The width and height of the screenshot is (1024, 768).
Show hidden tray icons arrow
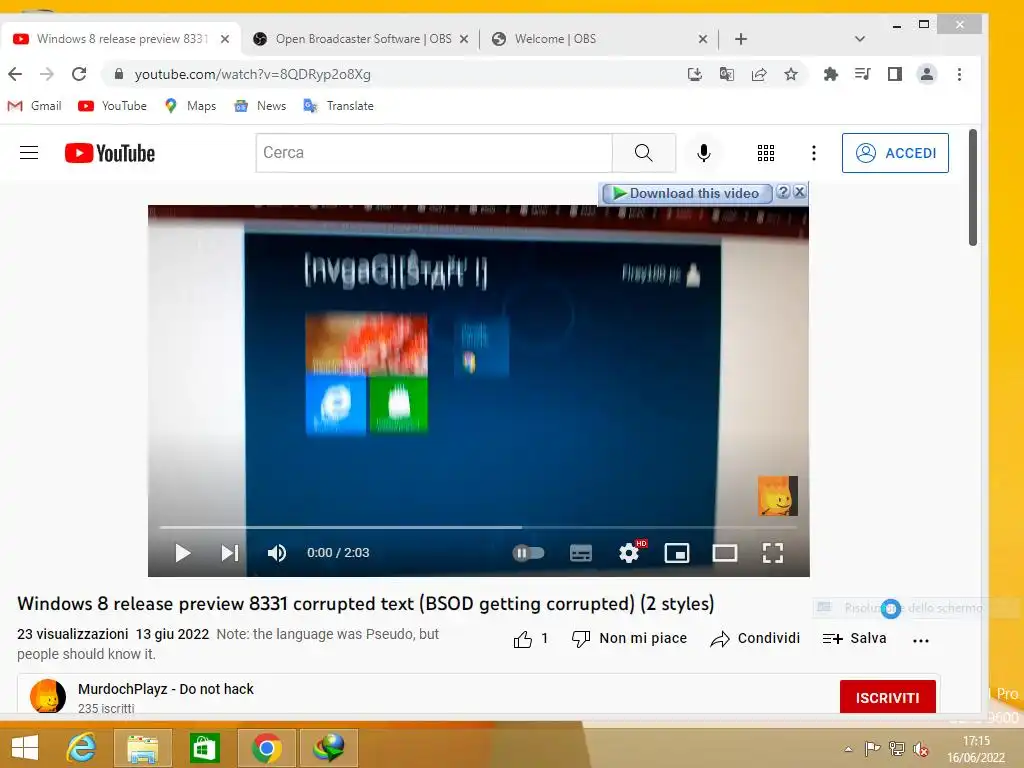pyautogui.click(x=848, y=749)
